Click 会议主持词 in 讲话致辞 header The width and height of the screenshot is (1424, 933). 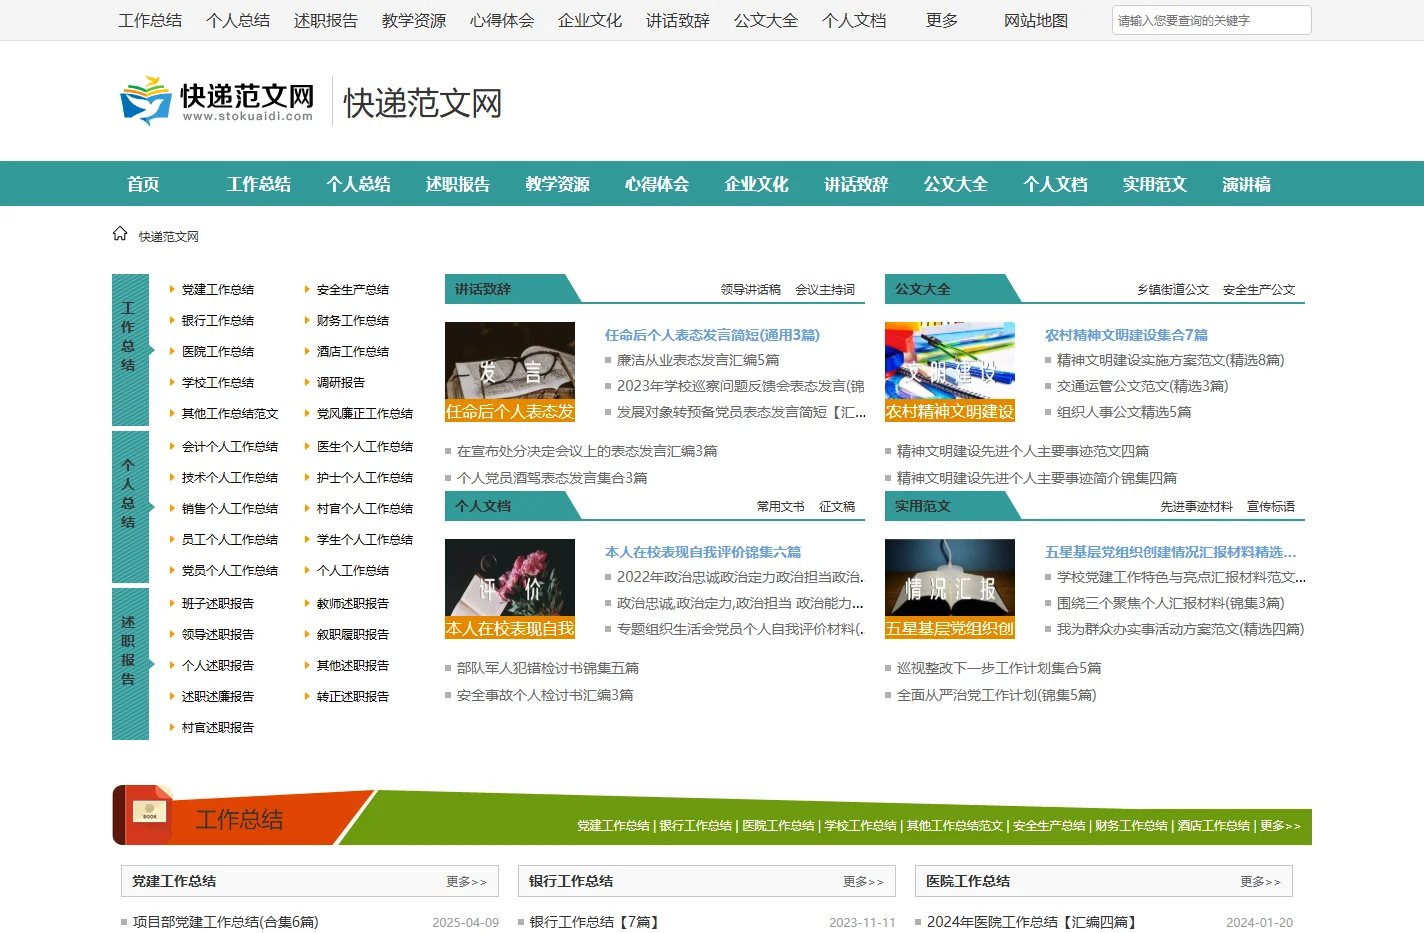[825, 289]
